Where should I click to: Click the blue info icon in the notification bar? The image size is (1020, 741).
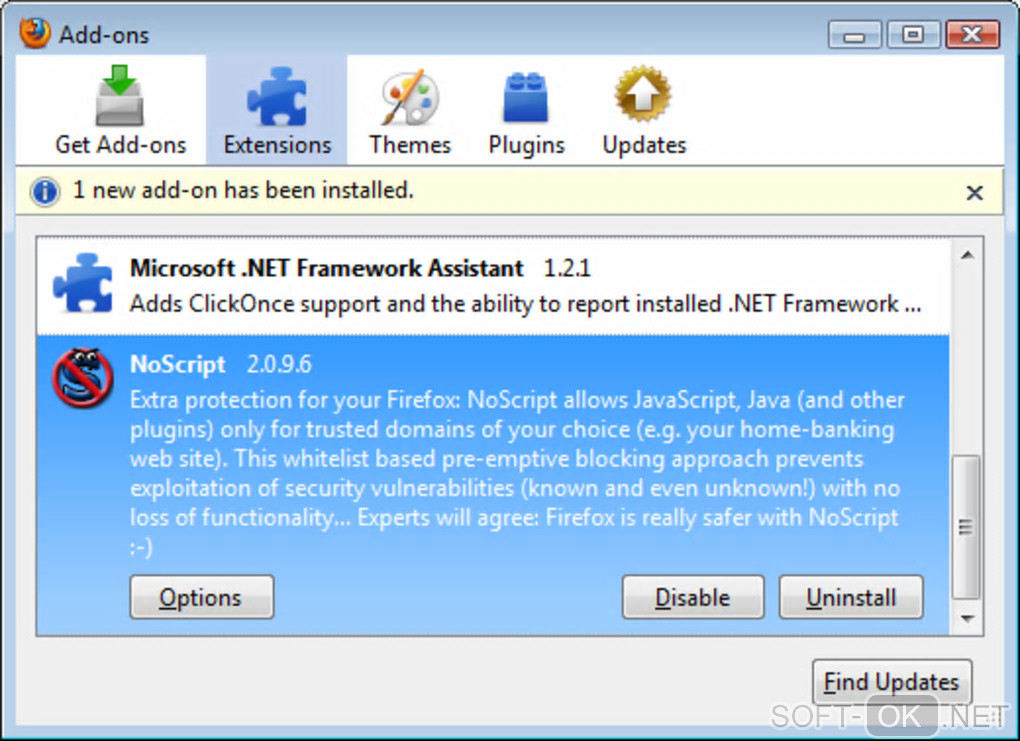(45, 192)
